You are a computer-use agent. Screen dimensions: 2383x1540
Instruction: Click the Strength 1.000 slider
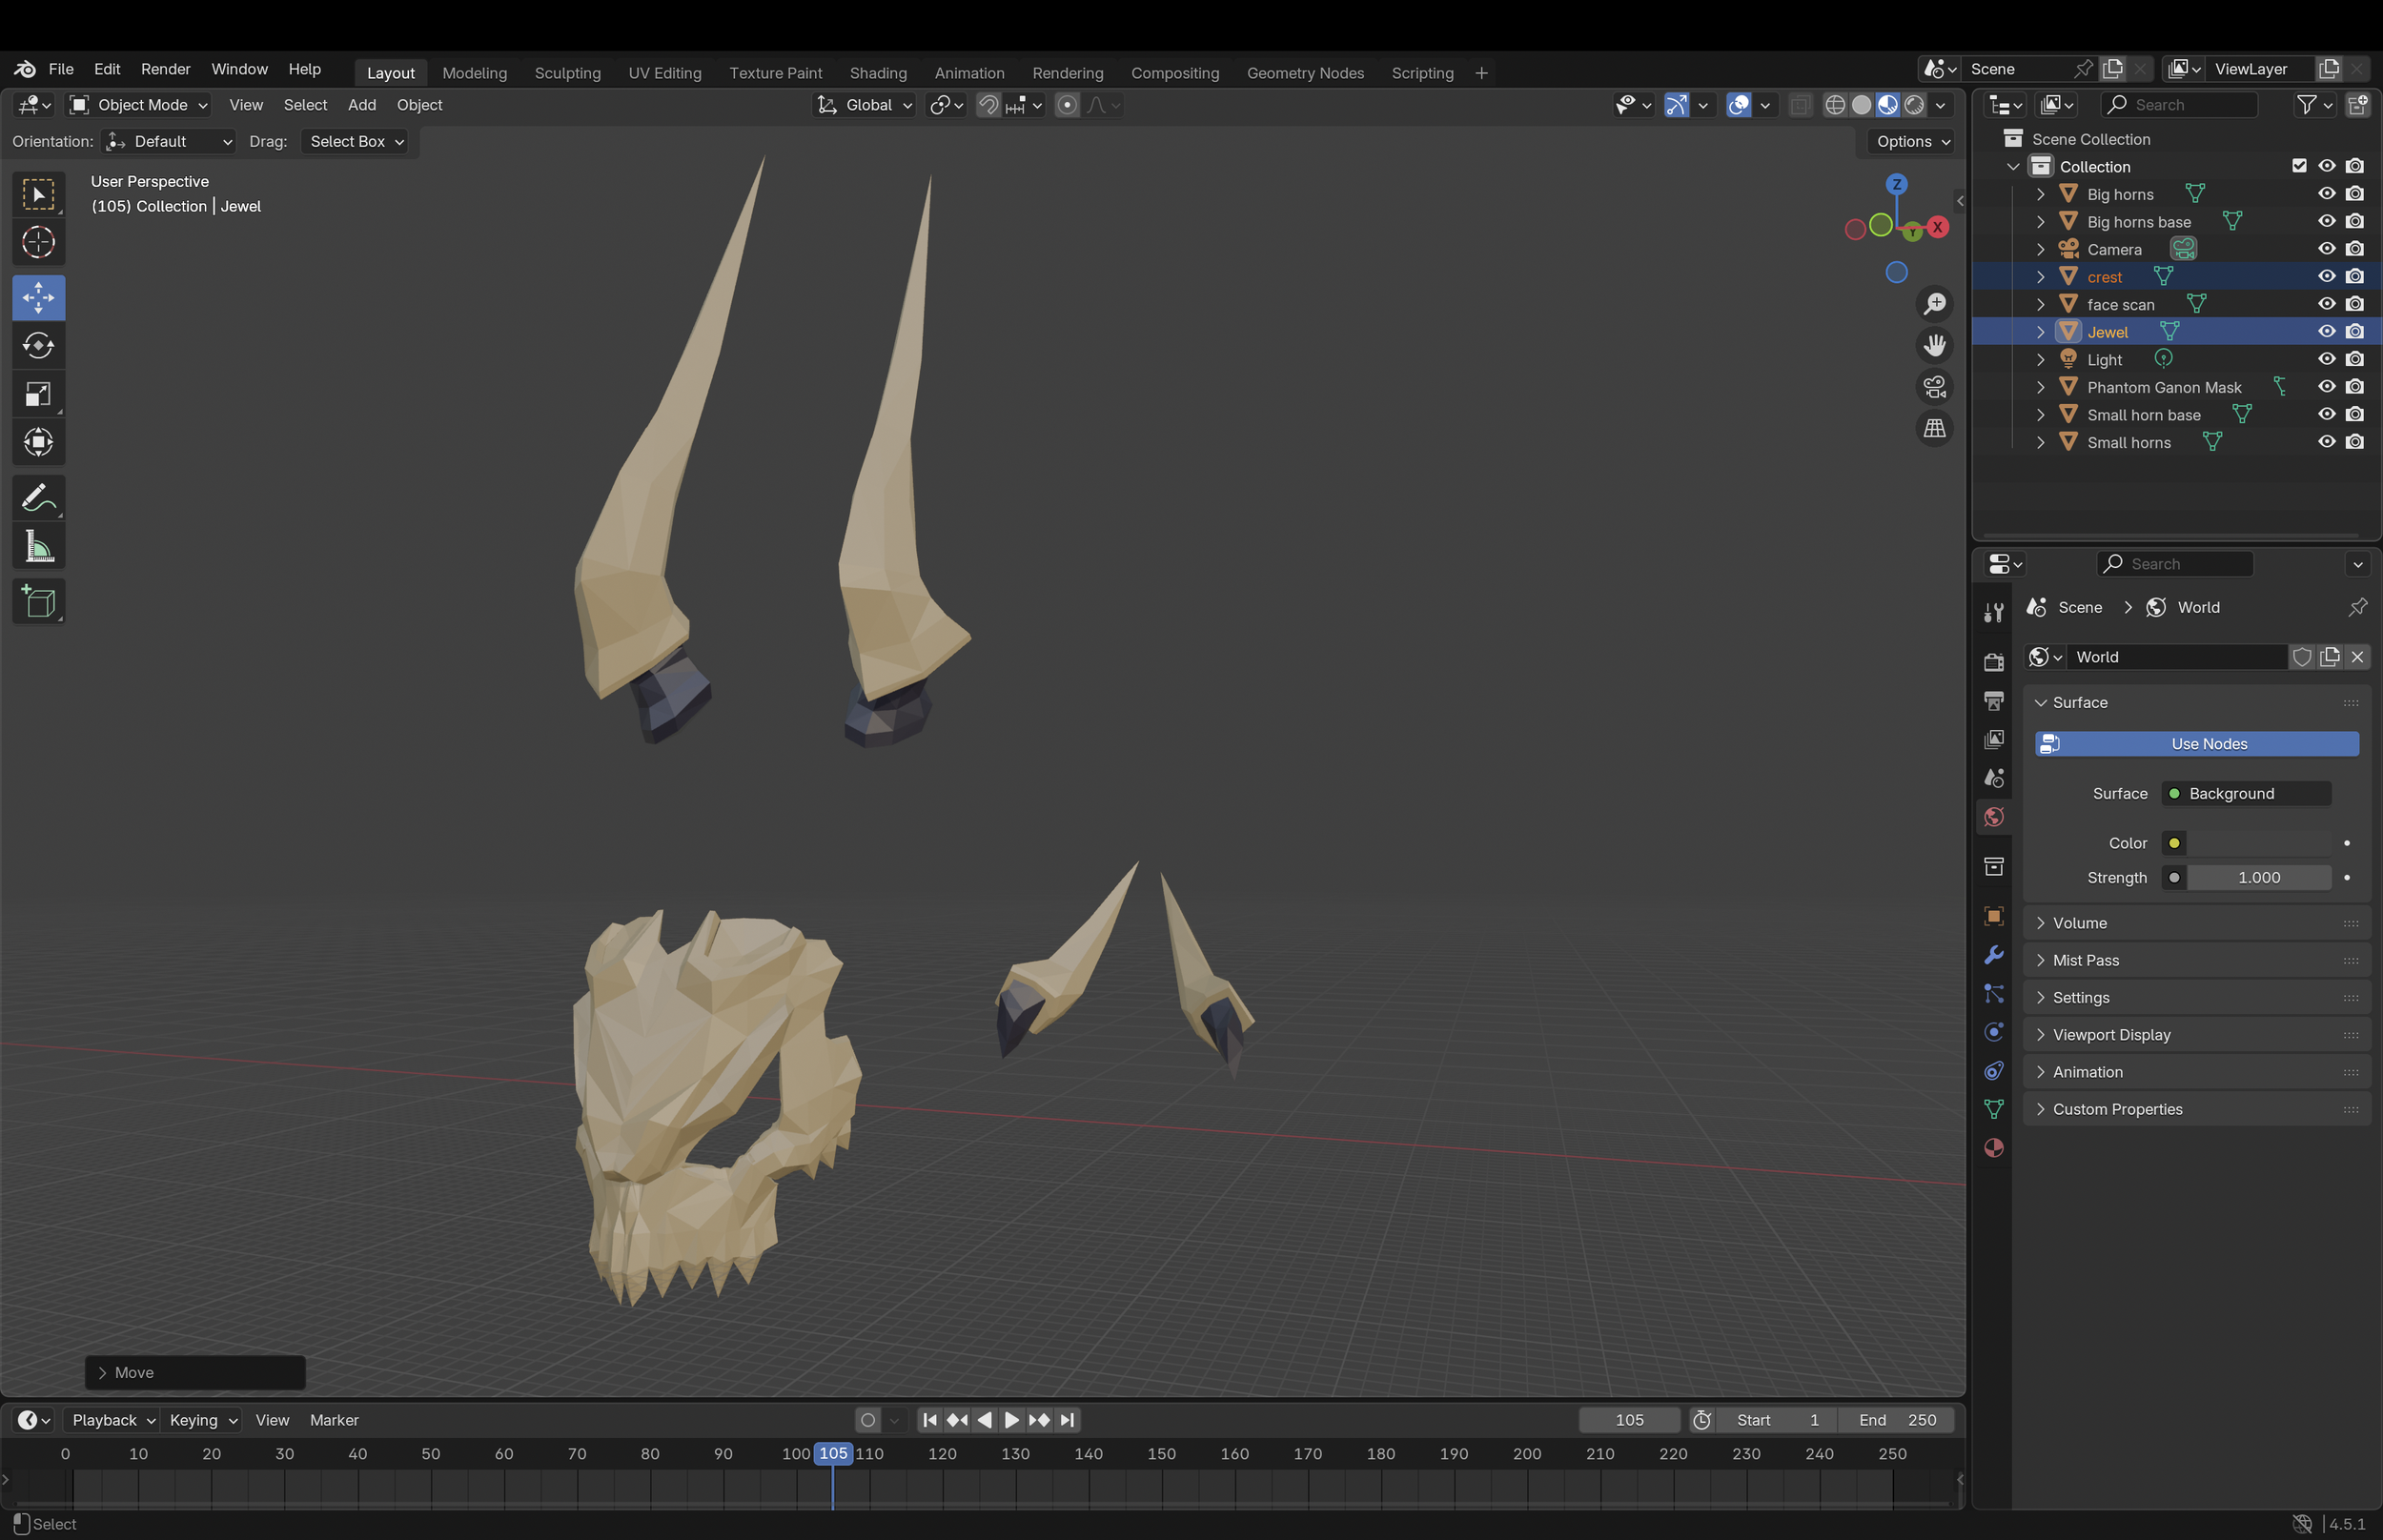pos(2259,878)
